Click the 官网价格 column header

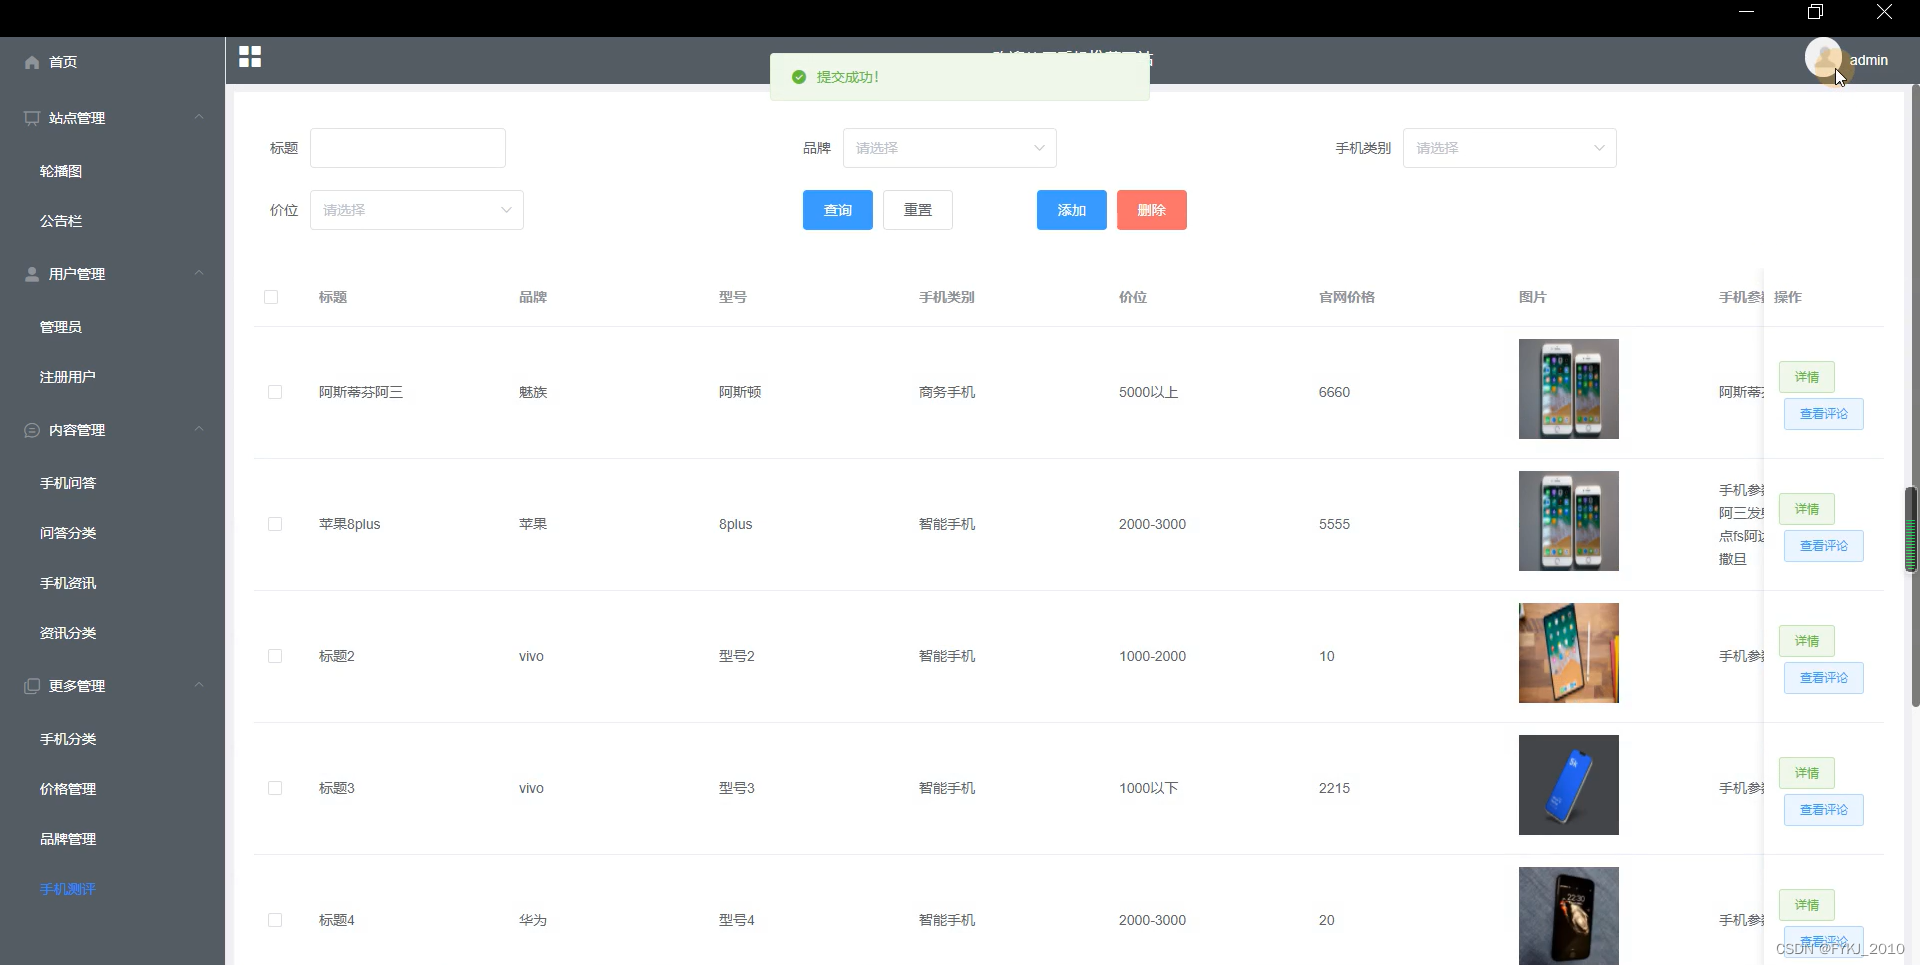click(1347, 297)
